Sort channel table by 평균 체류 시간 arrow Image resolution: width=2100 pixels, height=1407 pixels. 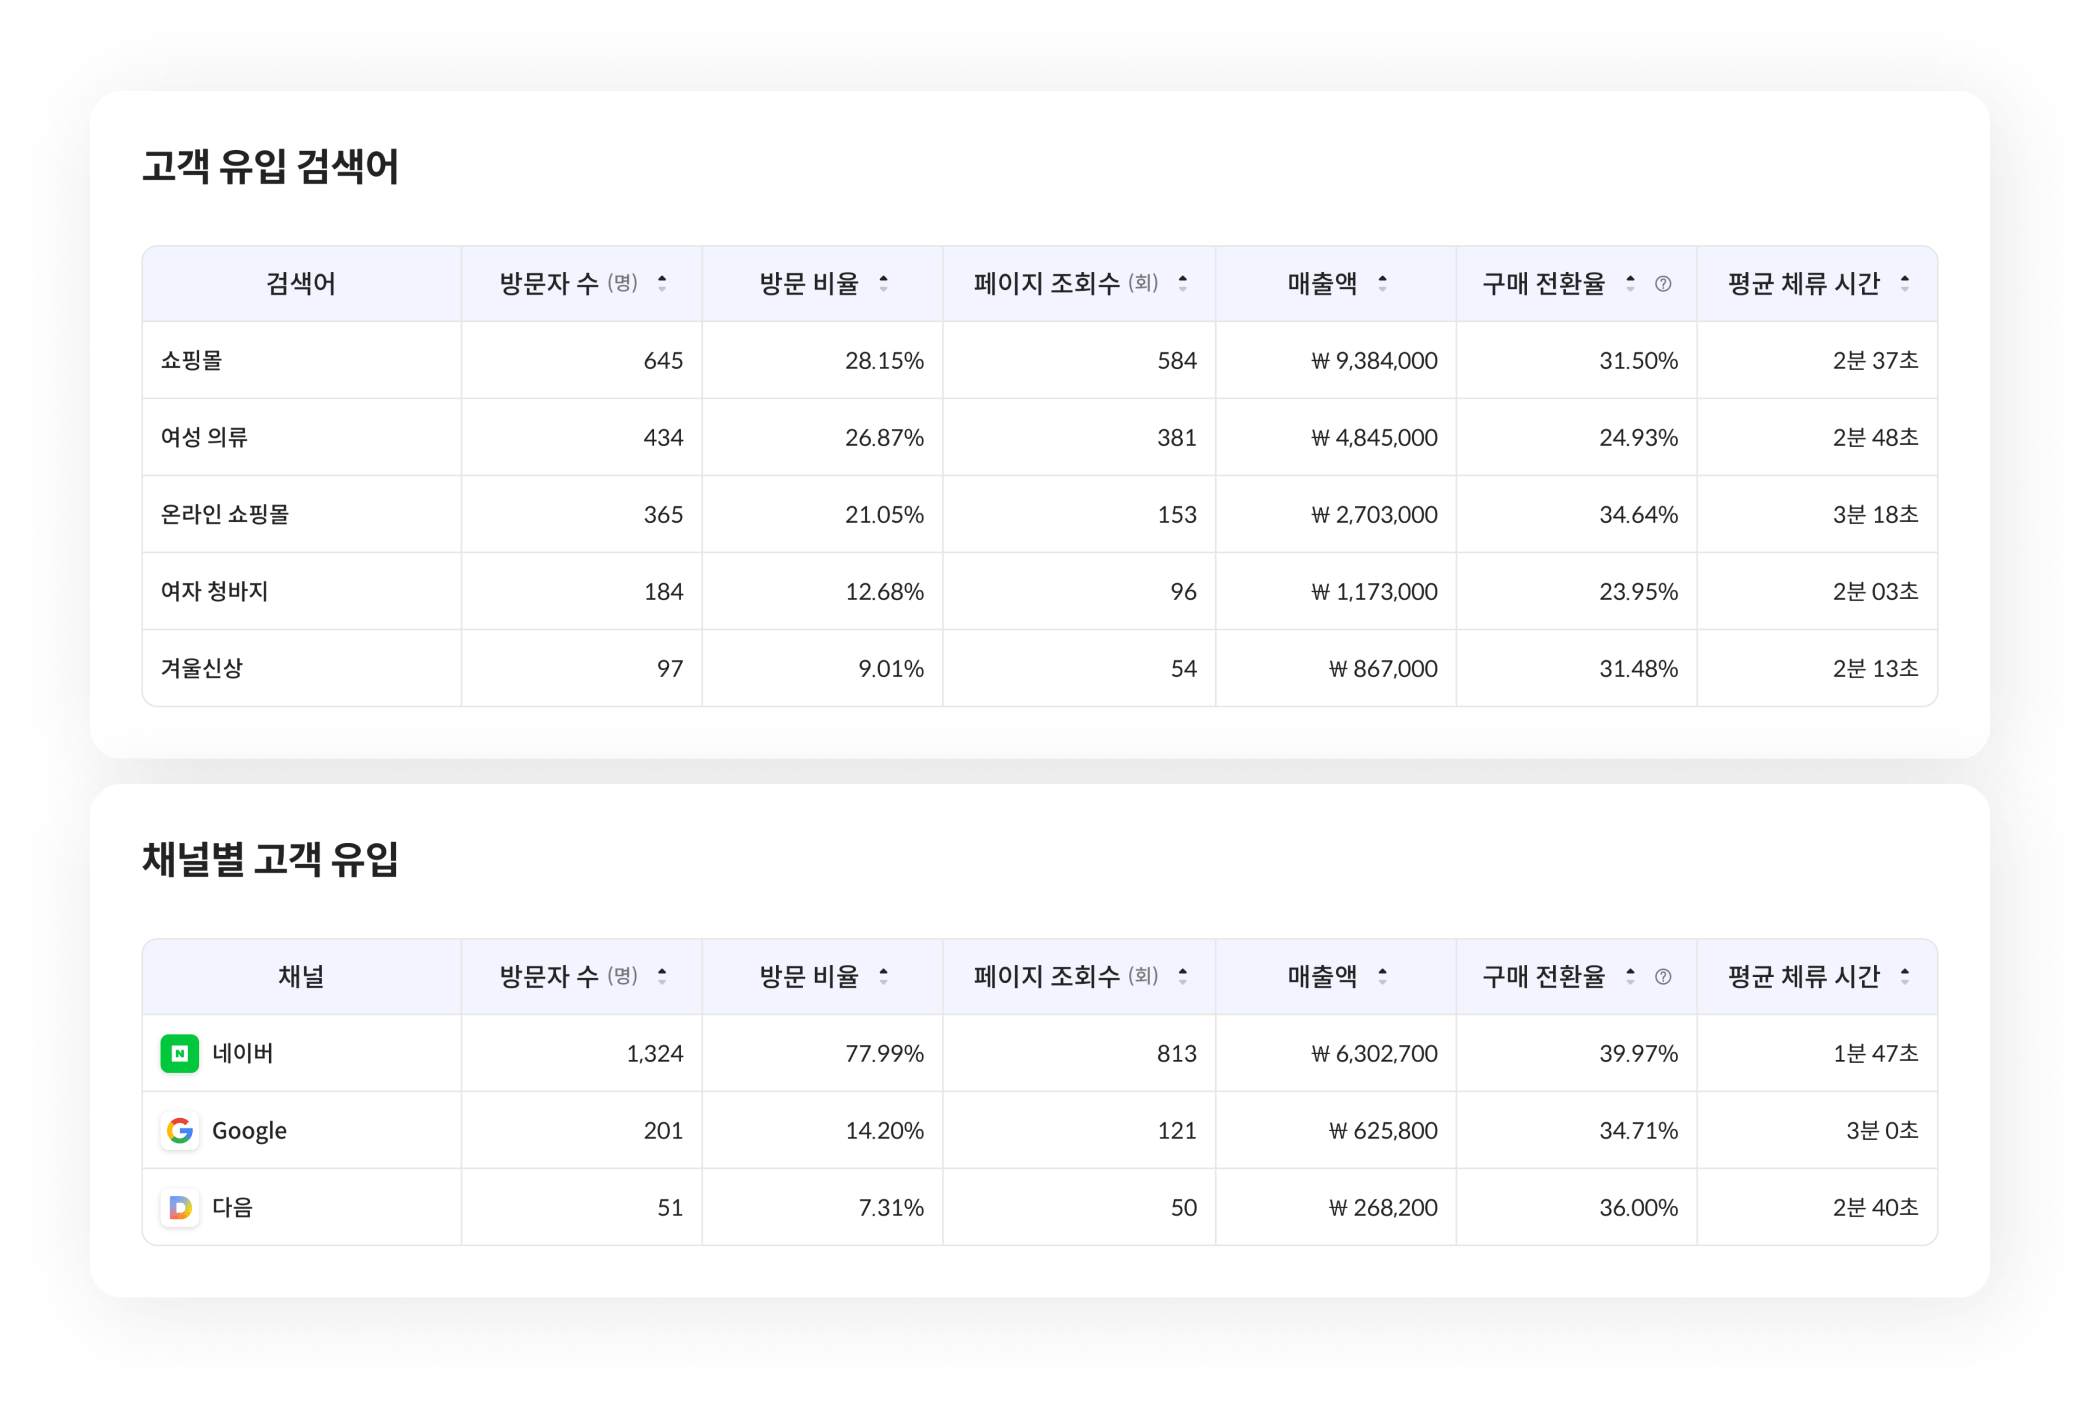point(1904,977)
